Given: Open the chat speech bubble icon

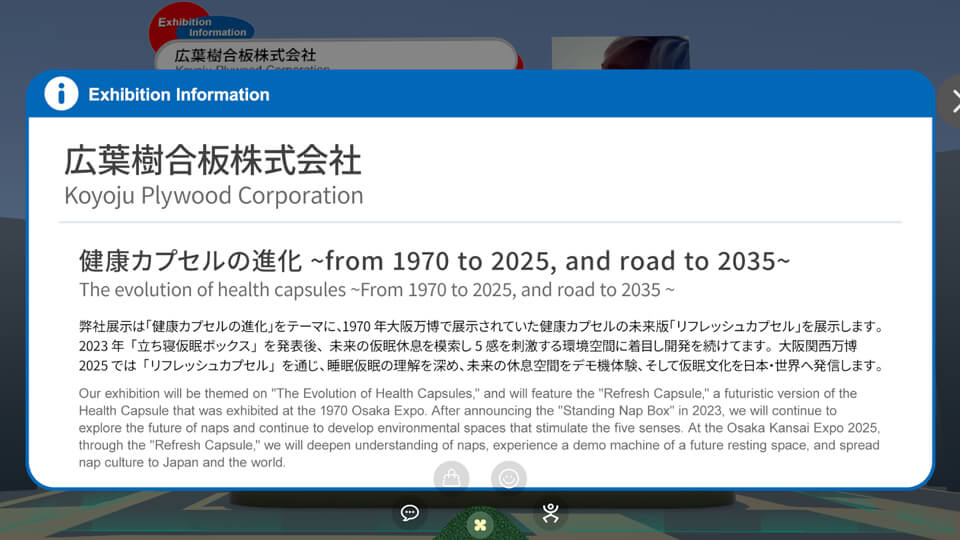Looking at the screenshot, I should click(410, 512).
